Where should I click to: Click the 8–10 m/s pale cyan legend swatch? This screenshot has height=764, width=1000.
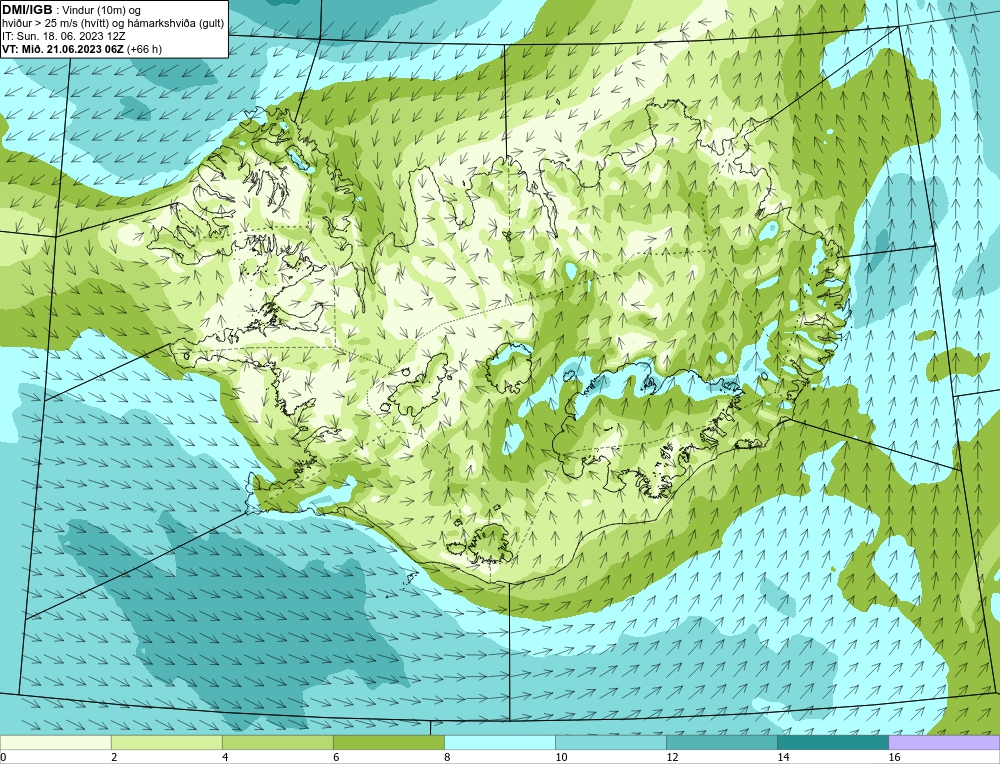[x=499, y=743]
